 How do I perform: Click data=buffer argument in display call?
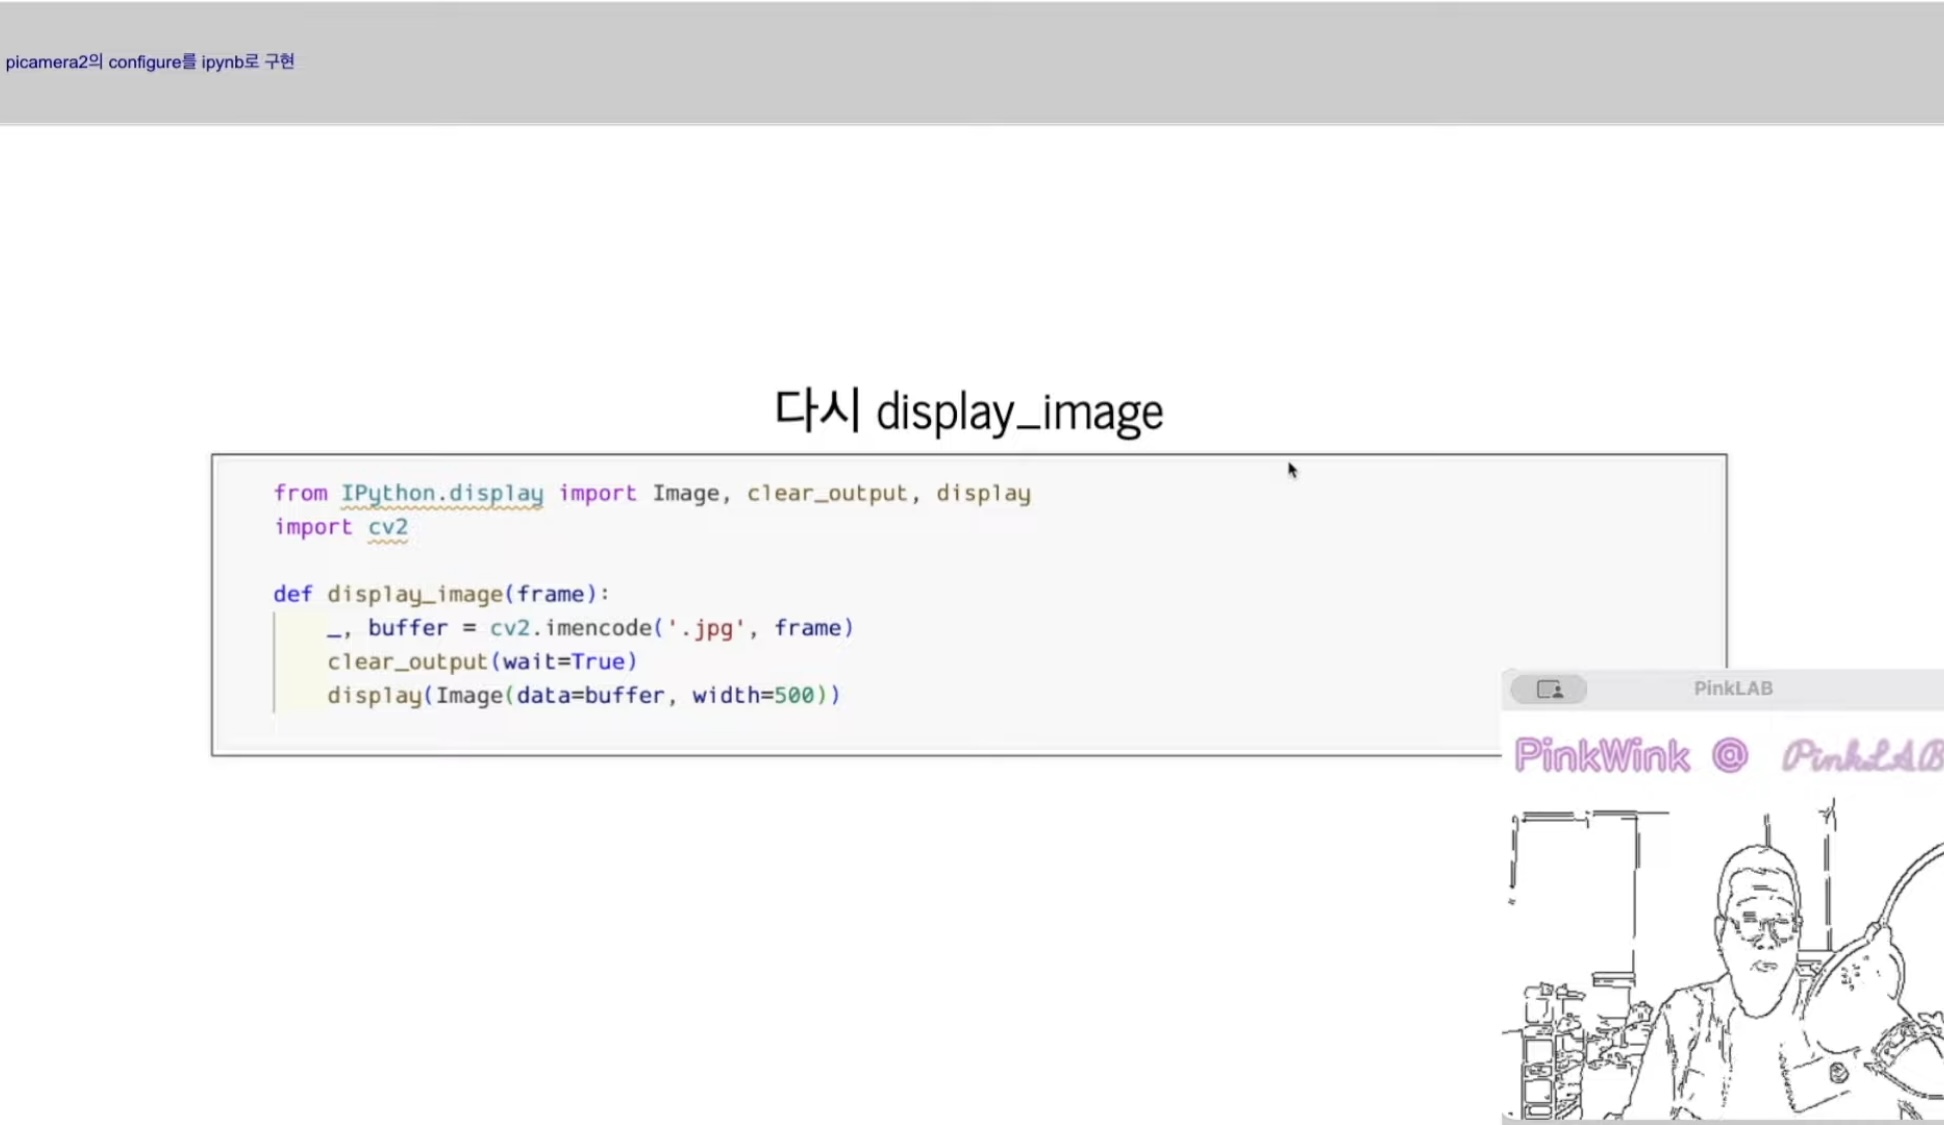coord(590,695)
